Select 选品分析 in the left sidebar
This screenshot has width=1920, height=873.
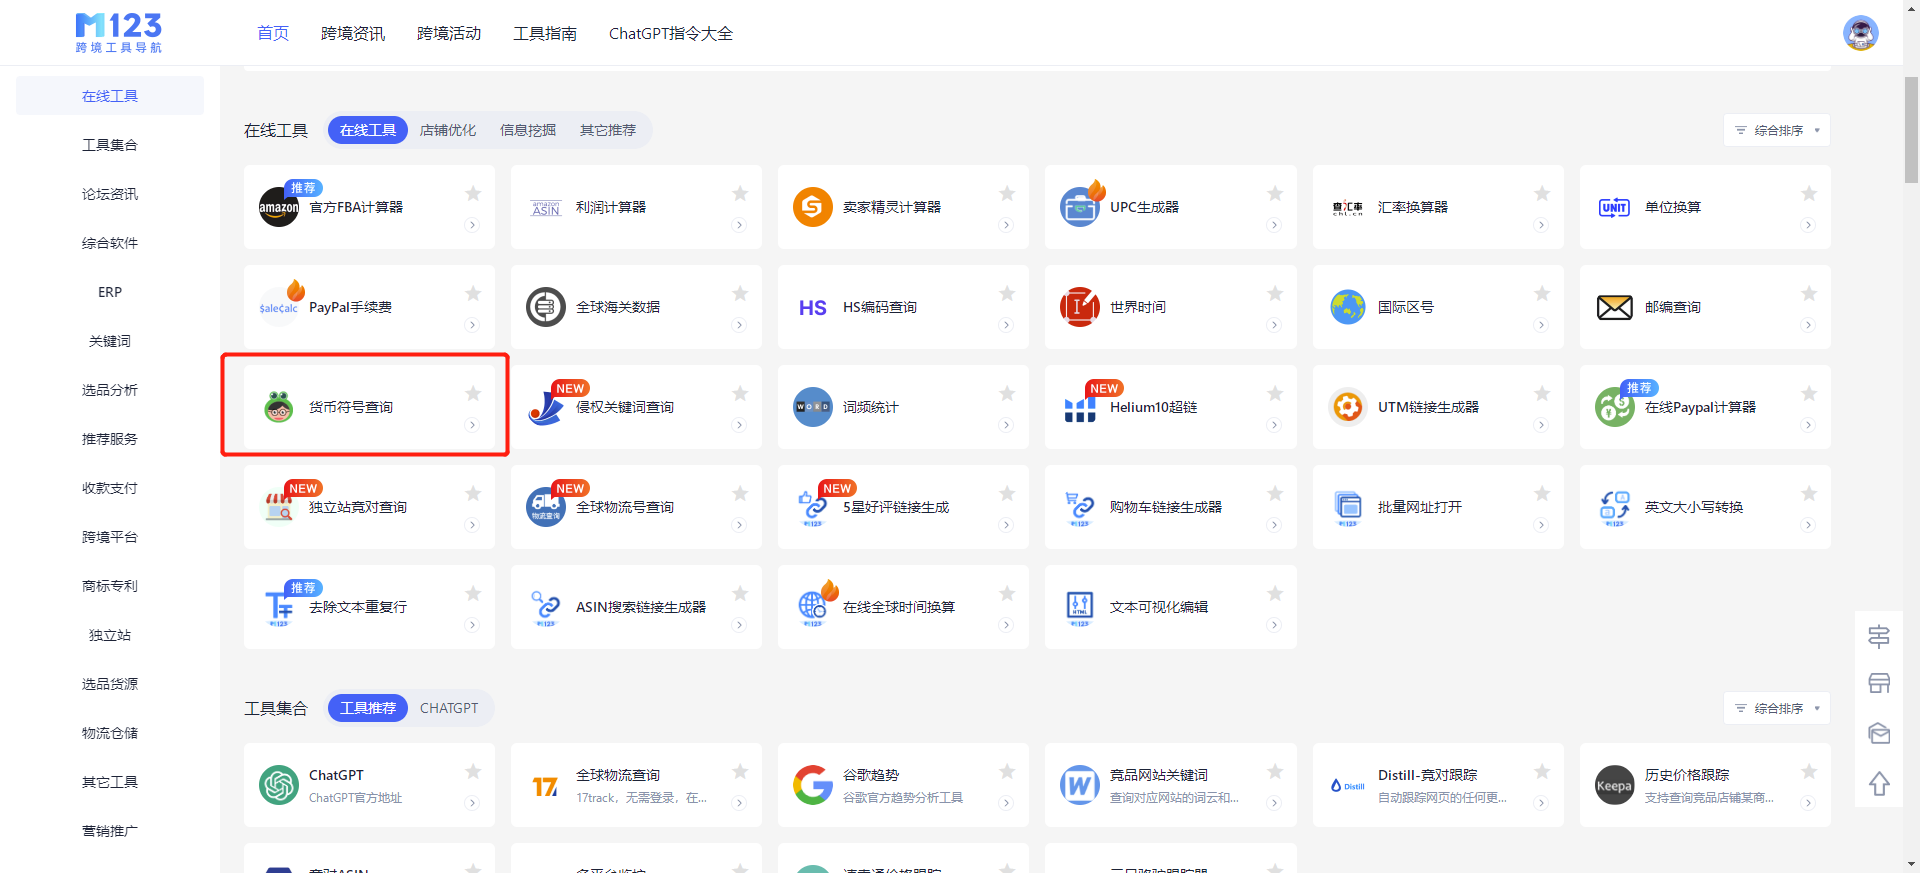(110, 390)
